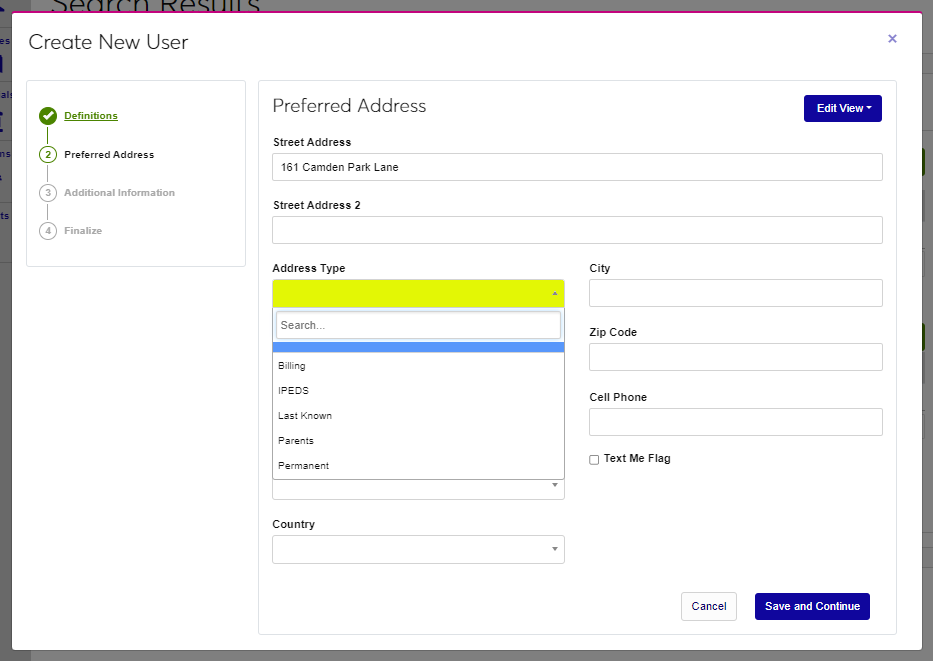The width and height of the screenshot is (933, 661).
Task: Select the Last Known option
Action: point(305,416)
